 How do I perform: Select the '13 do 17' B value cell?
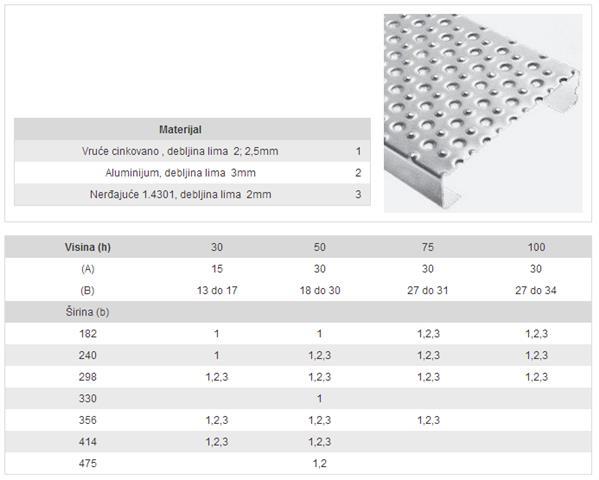click(x=217, y=290)
